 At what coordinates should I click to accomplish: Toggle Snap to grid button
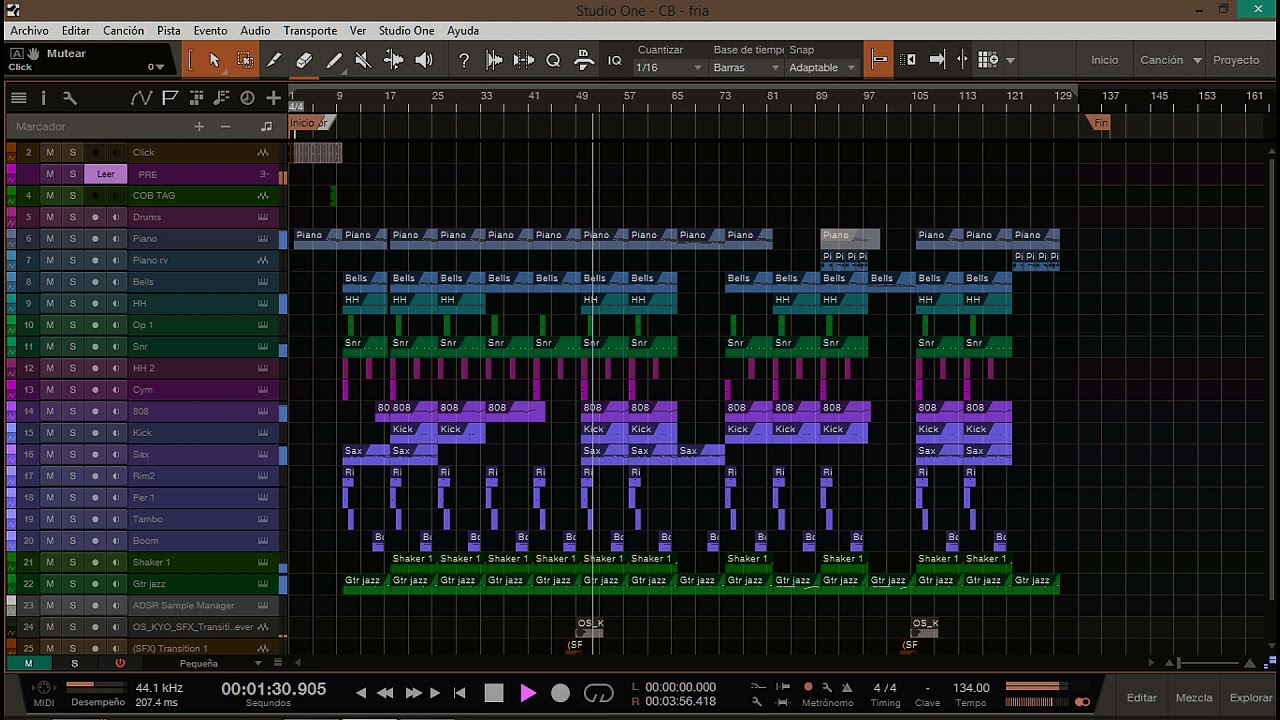(879, 60)
